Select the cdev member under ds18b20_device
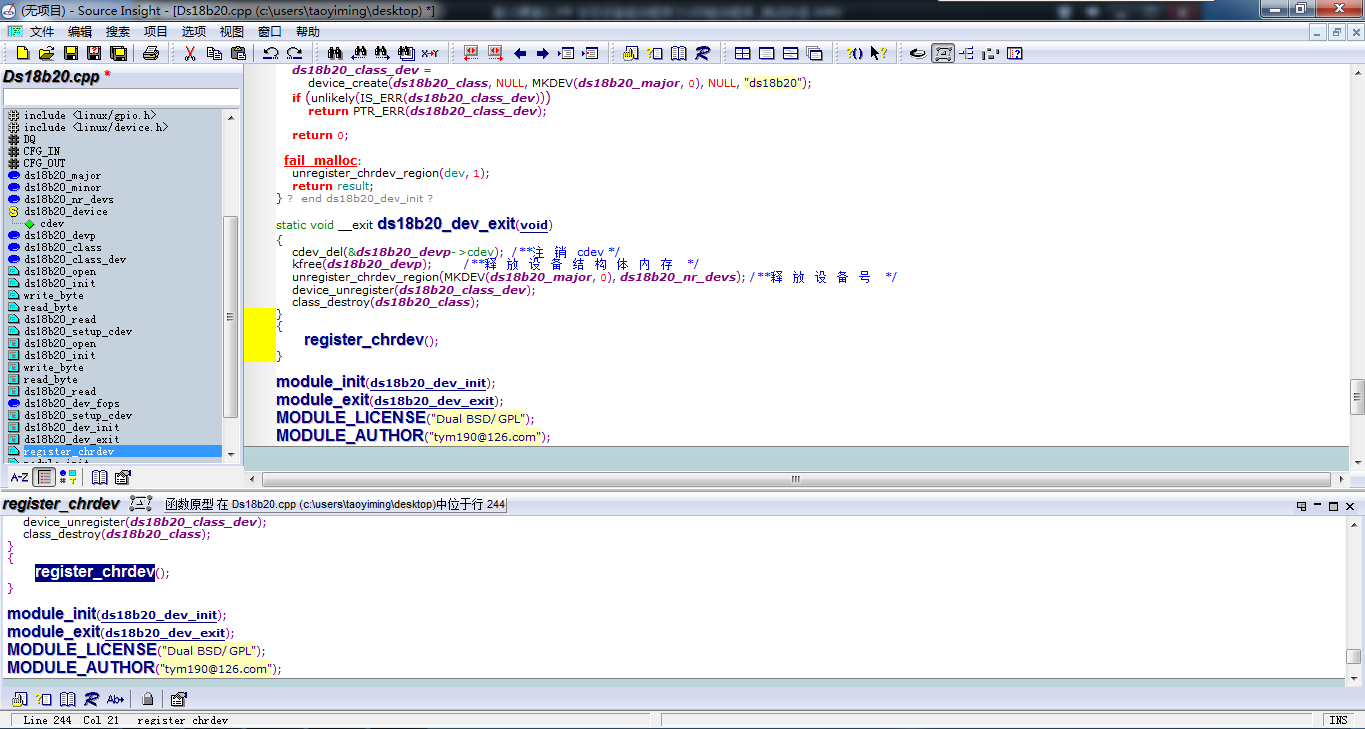This screenshot has width=1365, height=729. [51, 224]
